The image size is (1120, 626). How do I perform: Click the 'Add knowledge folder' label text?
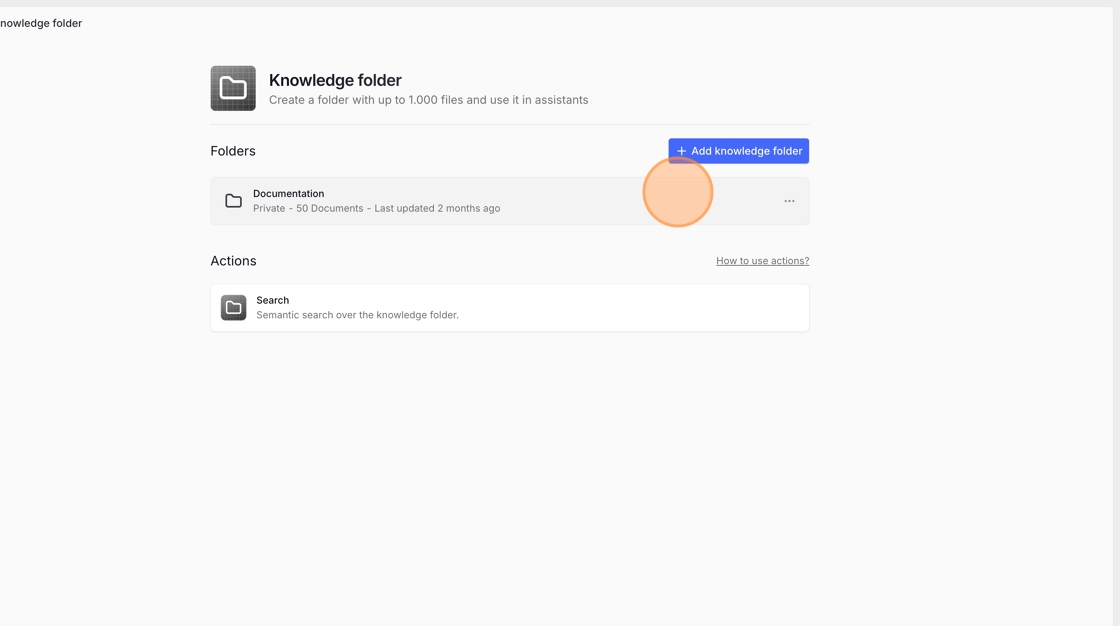tap(746, 151)
